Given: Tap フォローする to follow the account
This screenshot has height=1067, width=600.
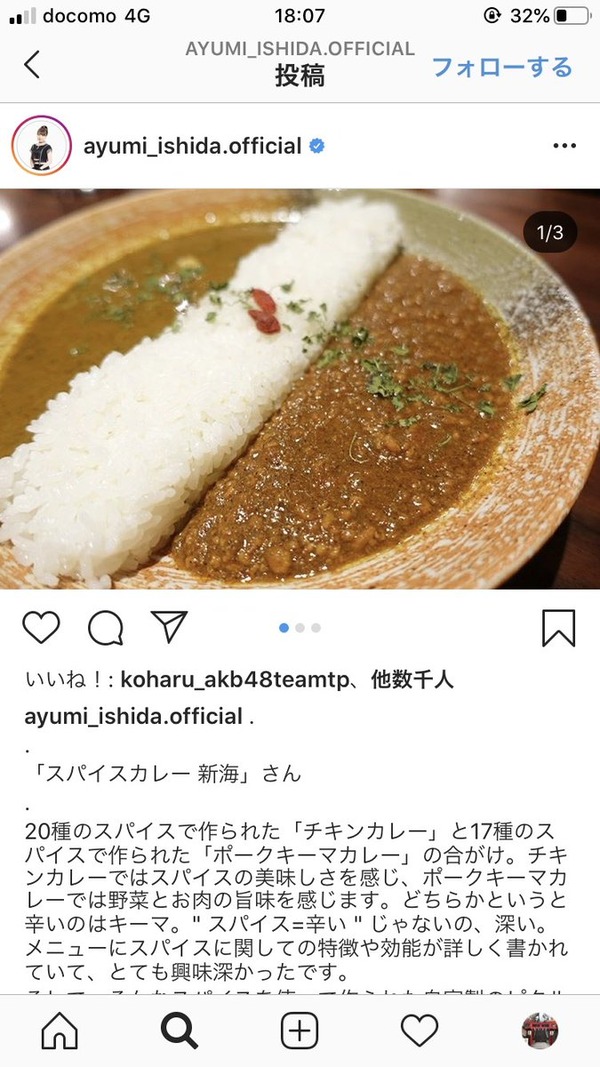Looking at the screenshot, I should (x=502, y=67).
